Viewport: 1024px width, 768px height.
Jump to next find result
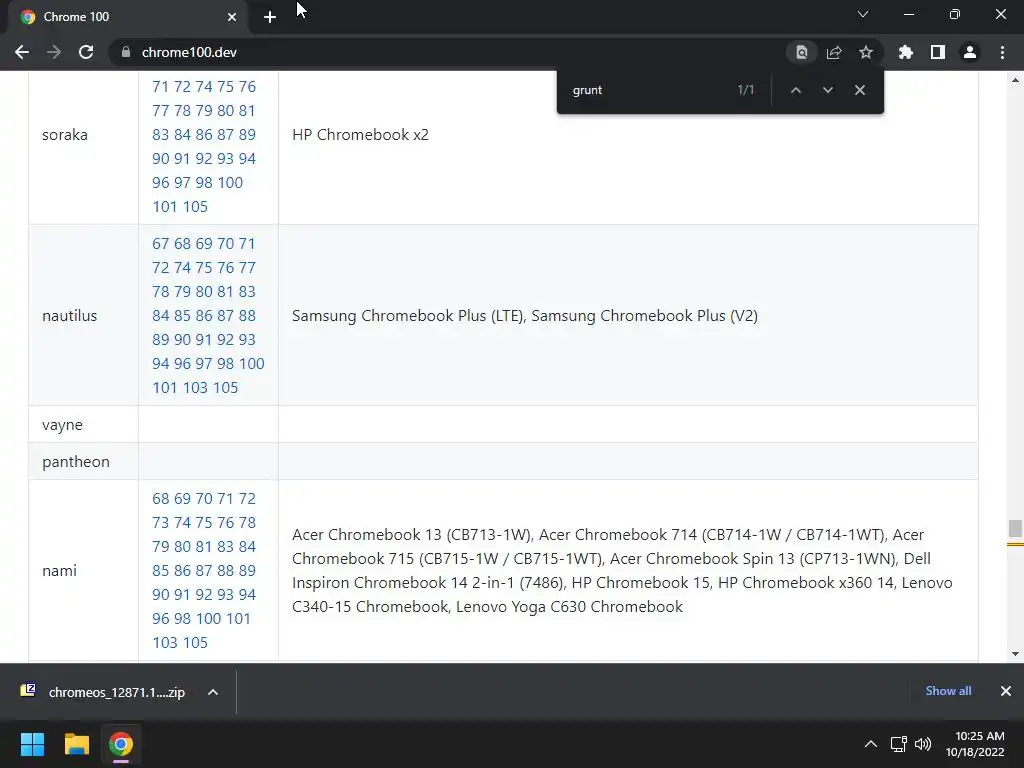point(827,90)
